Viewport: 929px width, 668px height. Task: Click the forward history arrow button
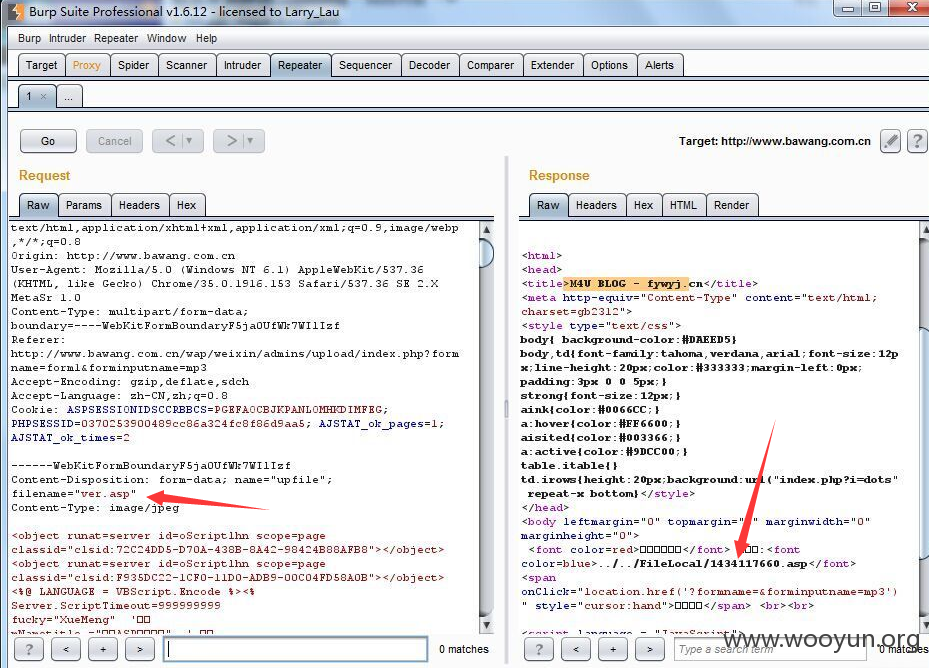[232, 141]
